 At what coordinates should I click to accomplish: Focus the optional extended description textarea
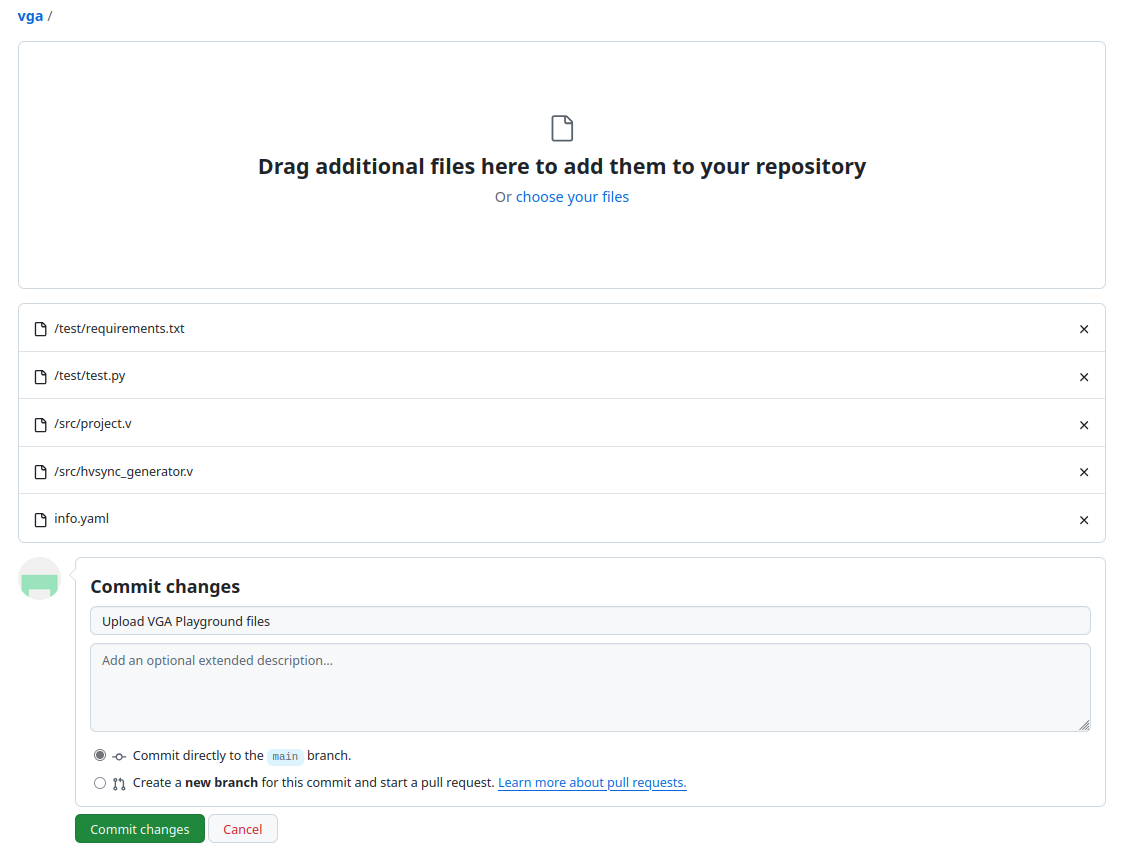click(590, 687)
